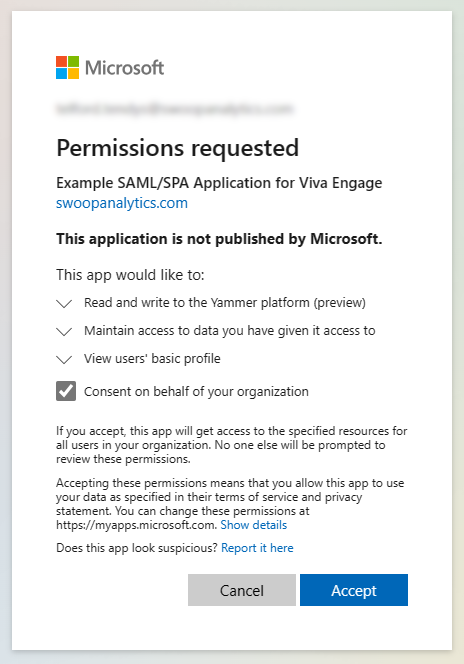
Task: Click the not published by Microsoft warning
Action: tap(219, 239)
